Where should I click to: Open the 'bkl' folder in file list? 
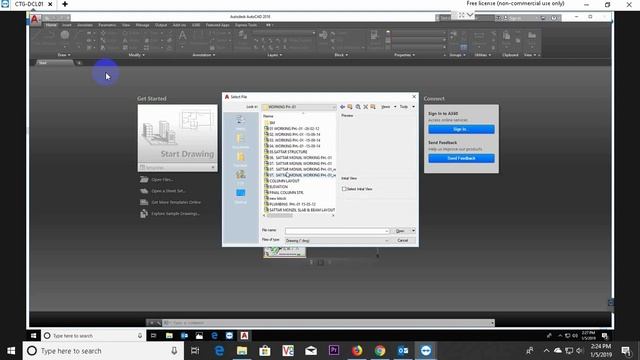pos(269,122)
